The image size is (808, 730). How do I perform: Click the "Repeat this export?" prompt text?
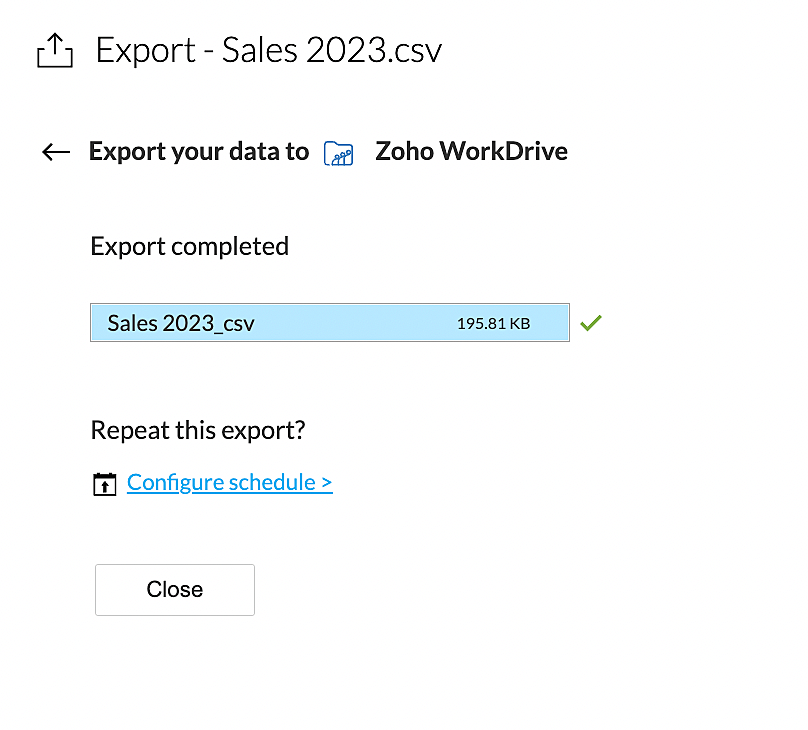coord(197,431)
